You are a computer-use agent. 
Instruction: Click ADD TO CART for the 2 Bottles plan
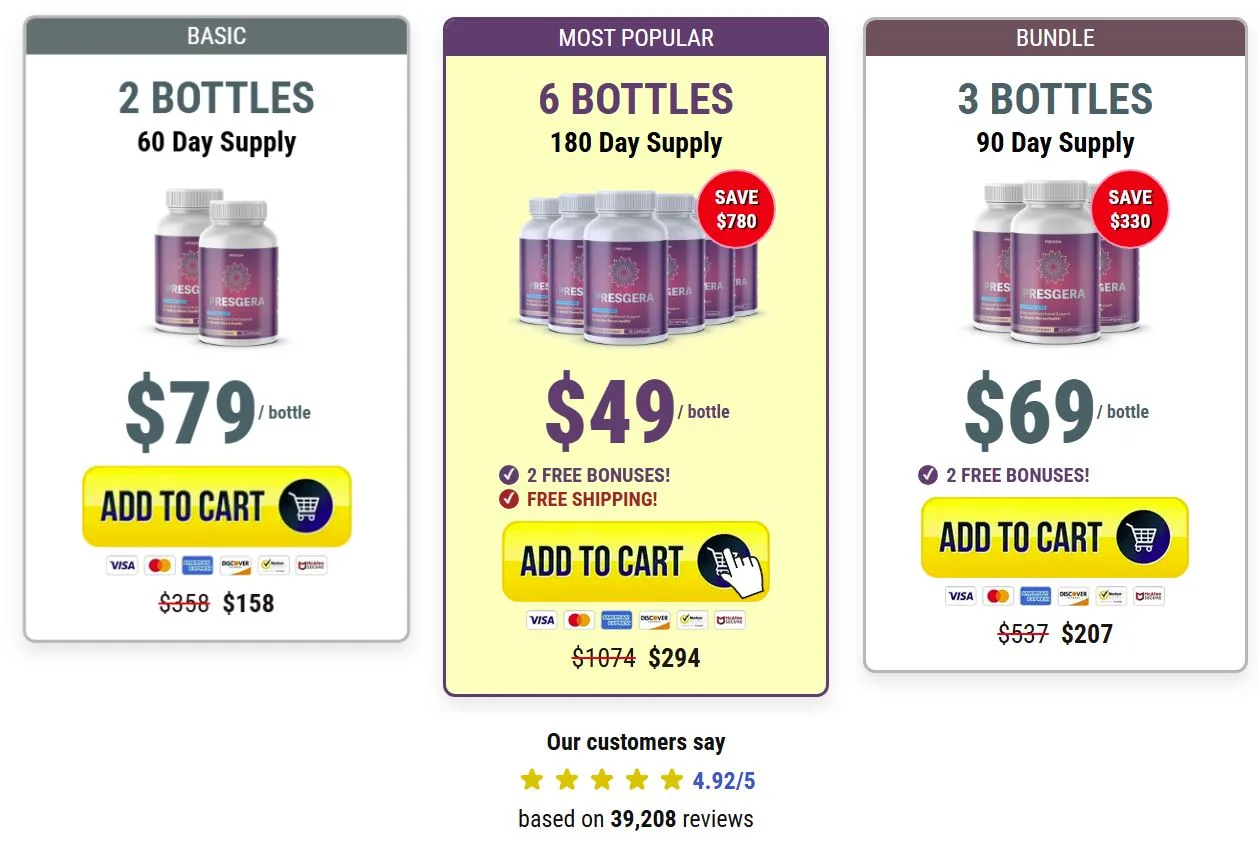(x=216, y=506)
